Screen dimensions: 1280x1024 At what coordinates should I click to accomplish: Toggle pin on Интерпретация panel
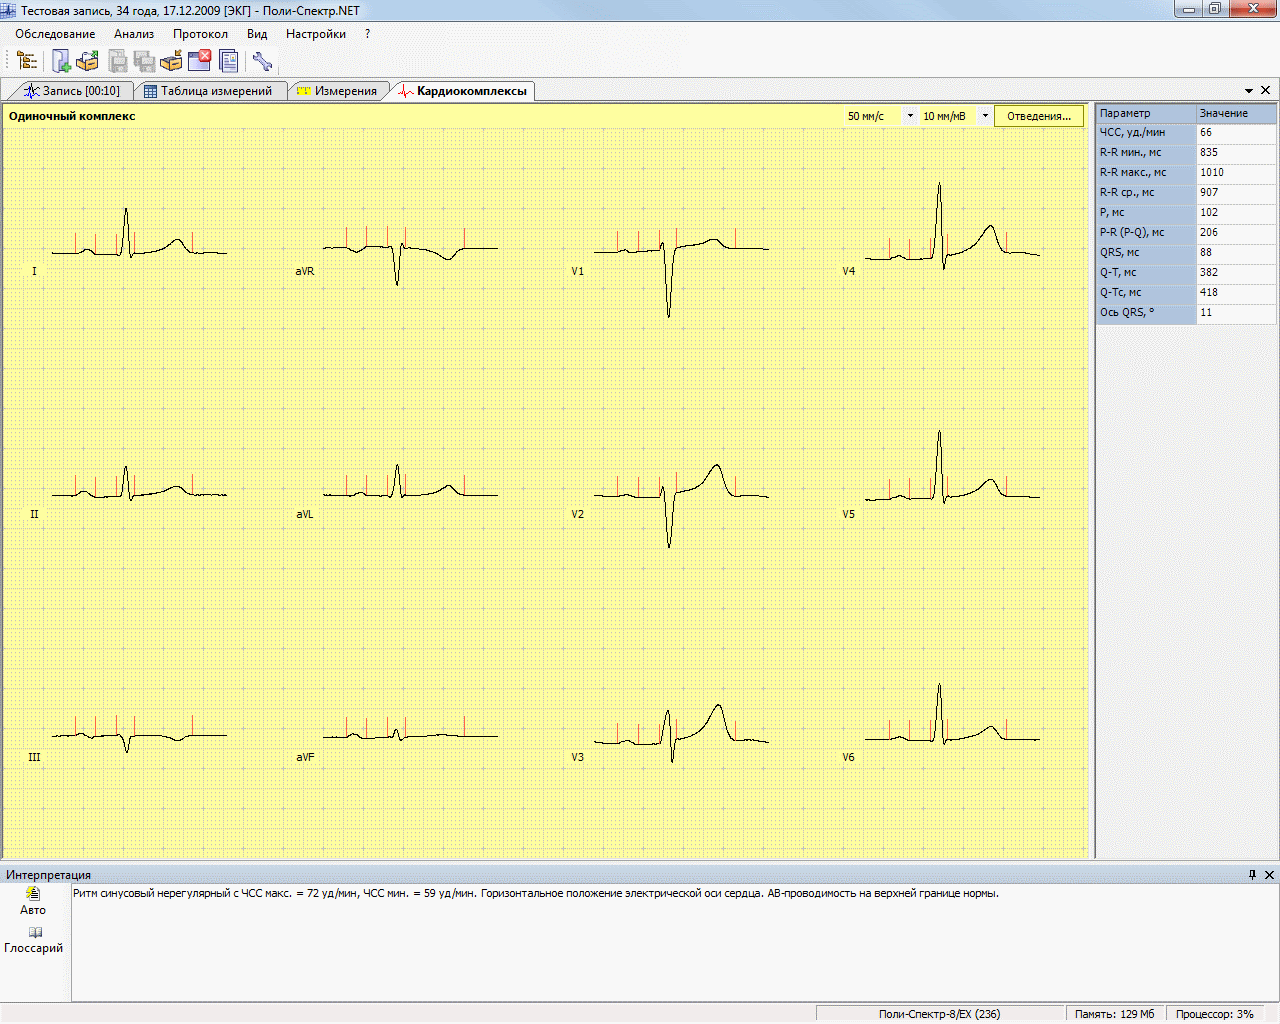tap(1252, 875)
